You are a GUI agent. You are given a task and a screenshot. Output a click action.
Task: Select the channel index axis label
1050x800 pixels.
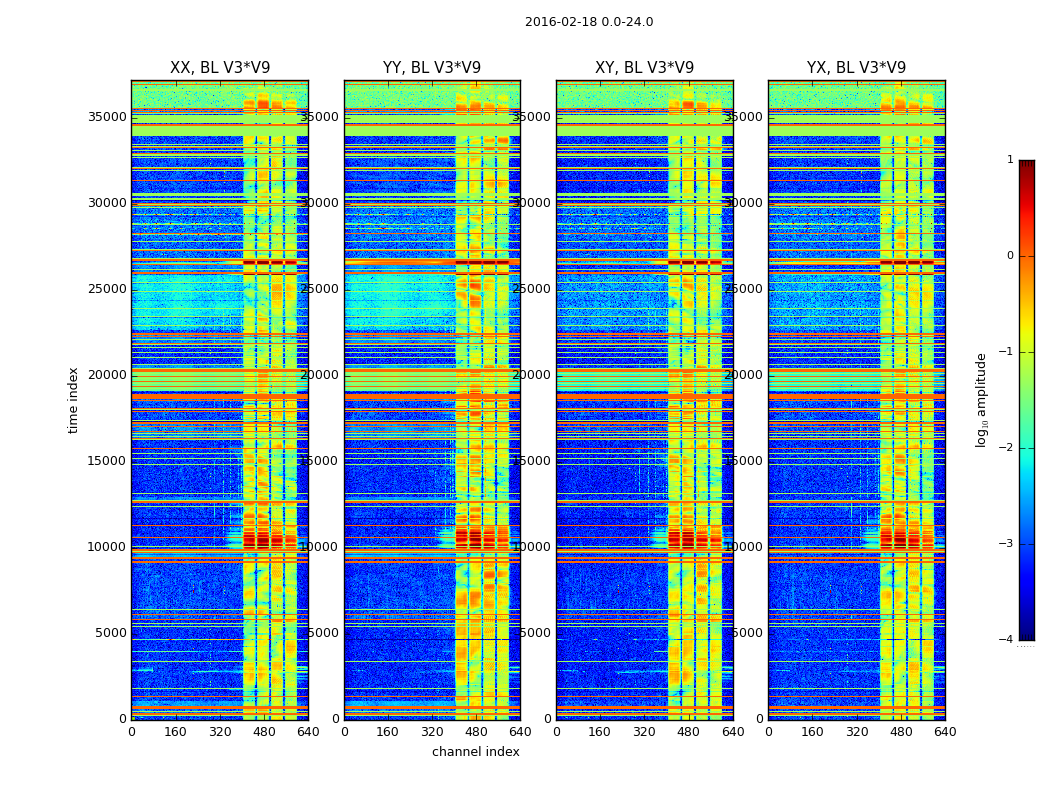point(475,752)
